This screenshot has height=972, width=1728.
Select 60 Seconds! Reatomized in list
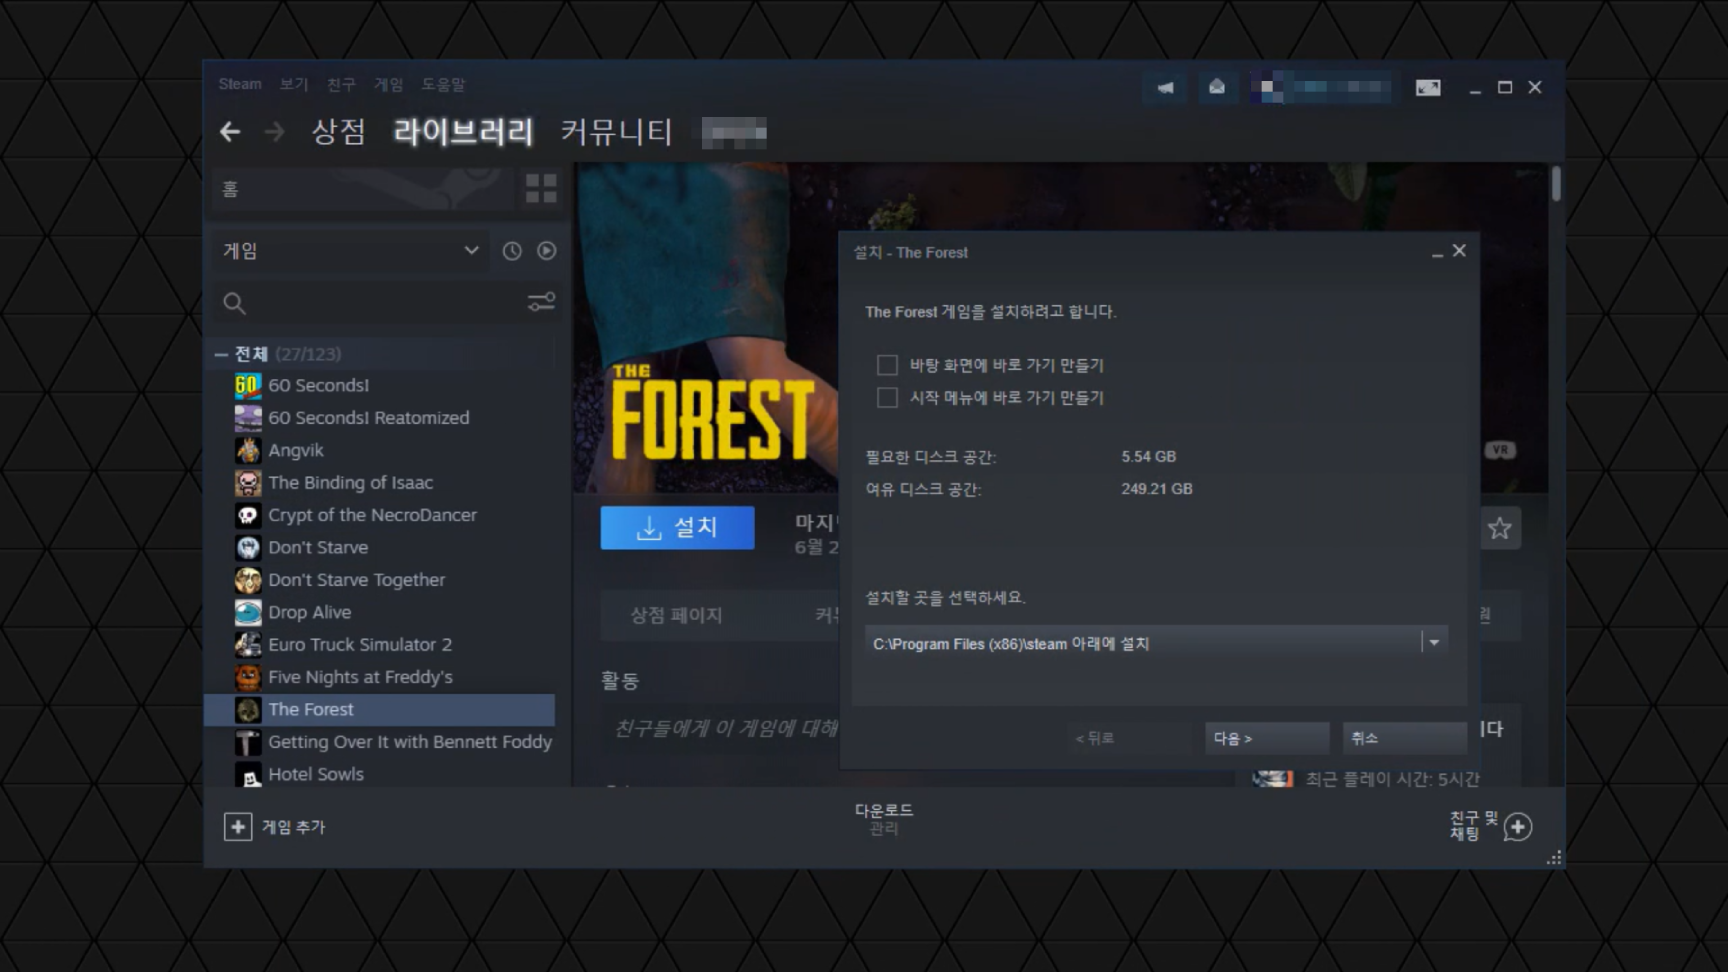coord(369,418)
